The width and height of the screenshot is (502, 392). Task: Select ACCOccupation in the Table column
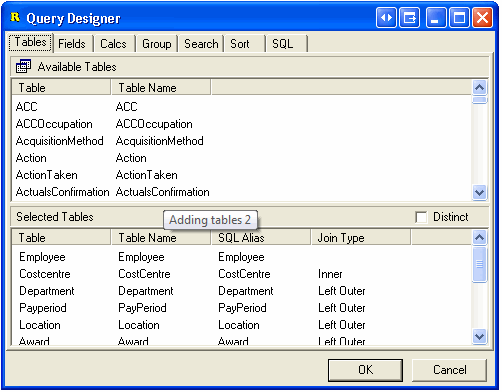click(54, 124)
